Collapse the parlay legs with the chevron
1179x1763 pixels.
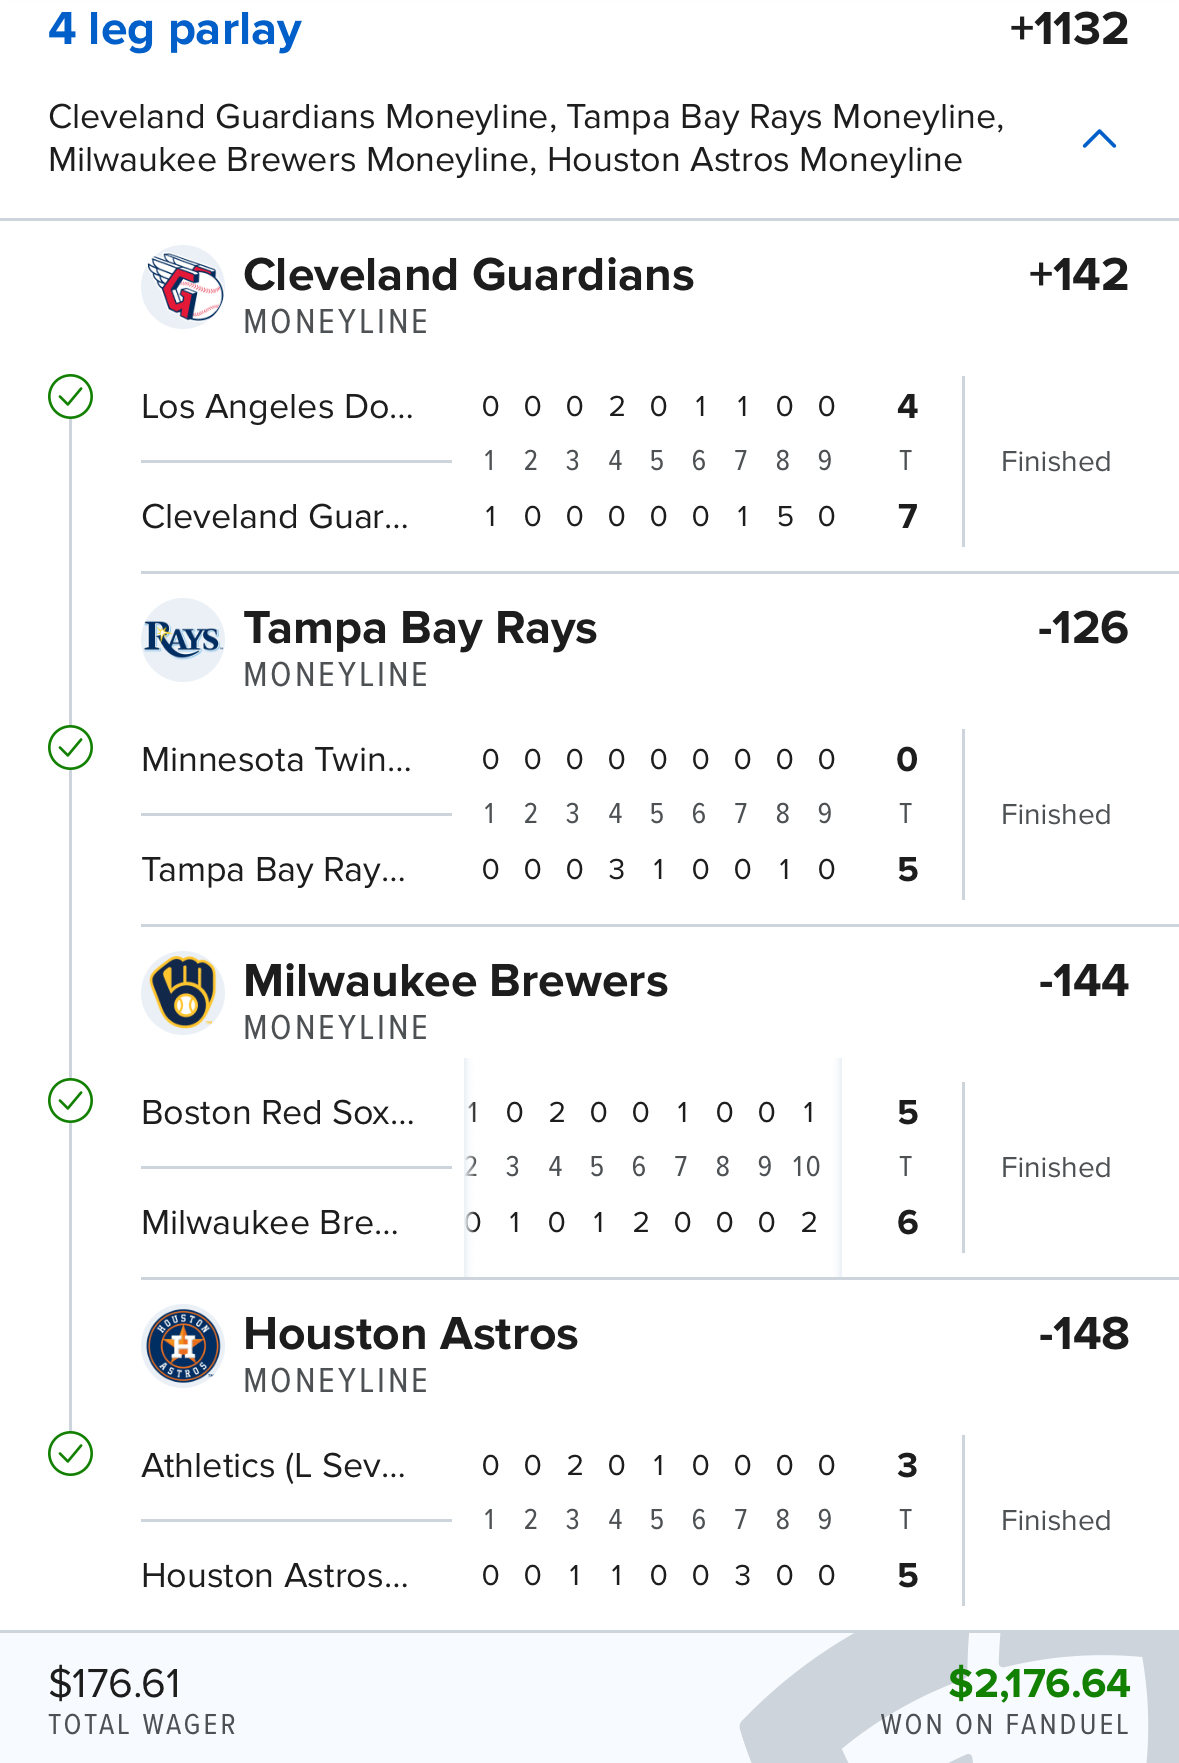[1099, 139]
